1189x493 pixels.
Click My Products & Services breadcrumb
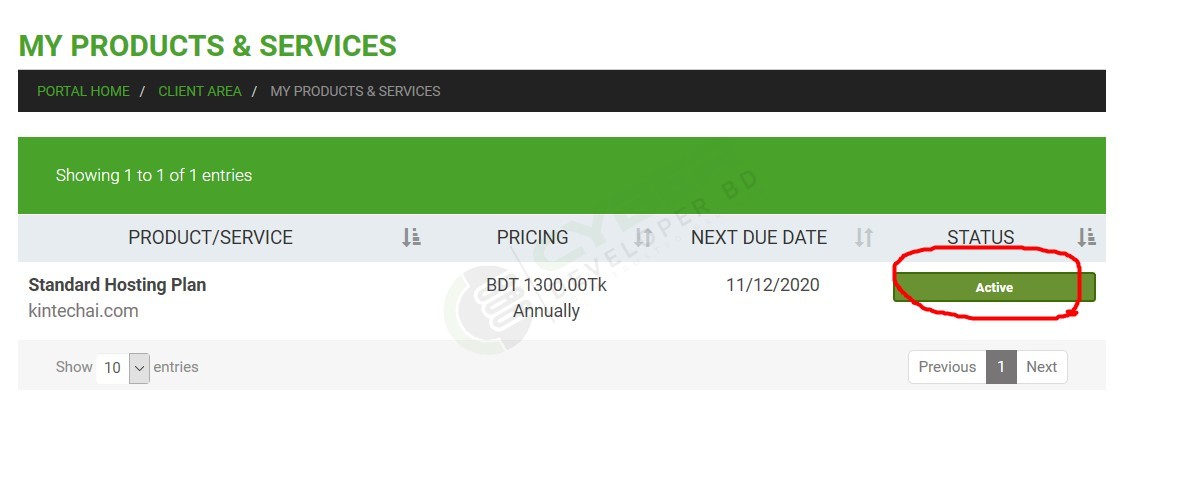click(355, 91)
